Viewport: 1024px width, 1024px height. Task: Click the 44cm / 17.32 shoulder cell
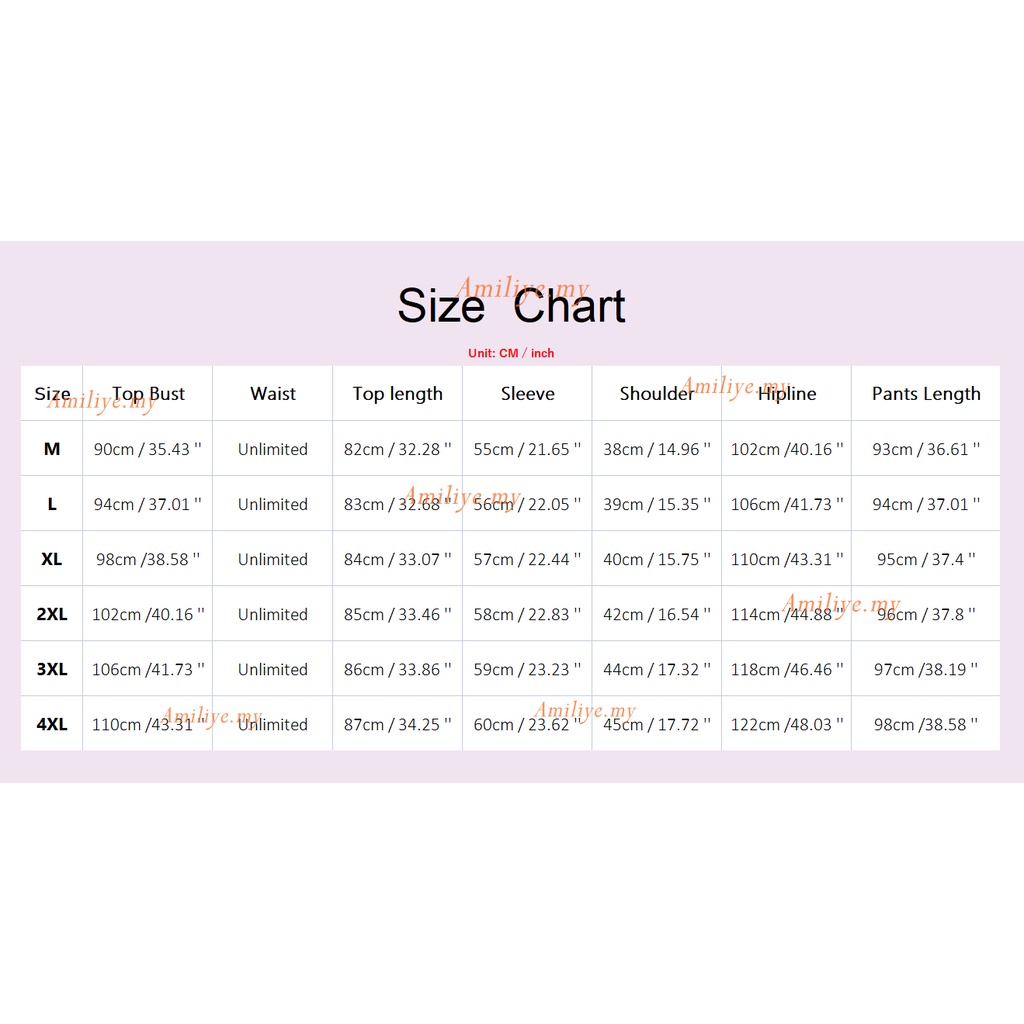(x=656, y=670)
